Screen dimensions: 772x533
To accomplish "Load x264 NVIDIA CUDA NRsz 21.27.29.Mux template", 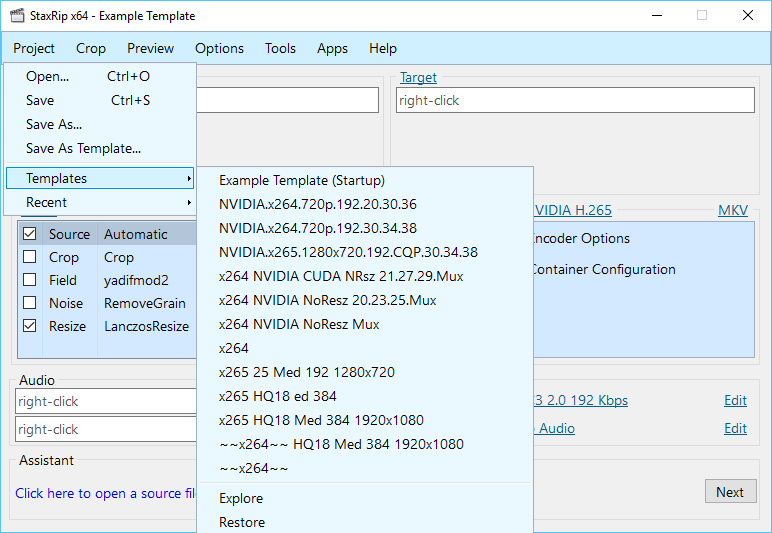I will (365, 276).
